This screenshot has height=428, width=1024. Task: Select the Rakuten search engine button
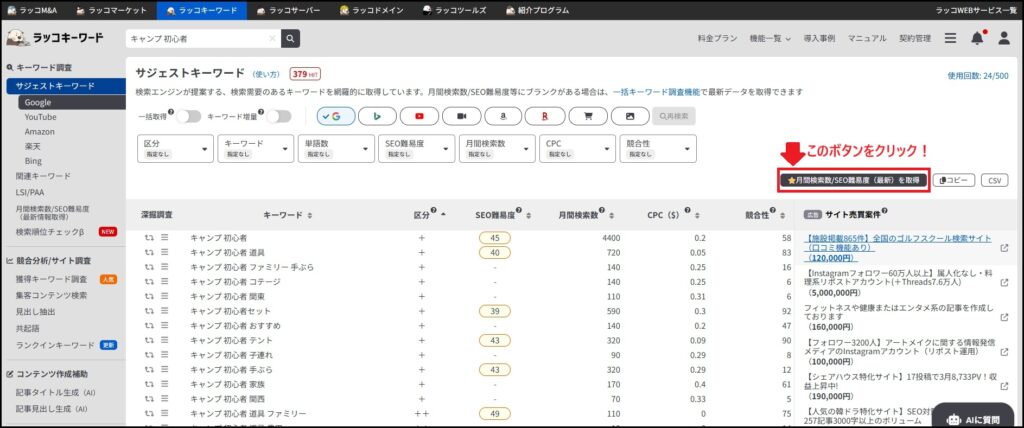click(x=545, y=116)
